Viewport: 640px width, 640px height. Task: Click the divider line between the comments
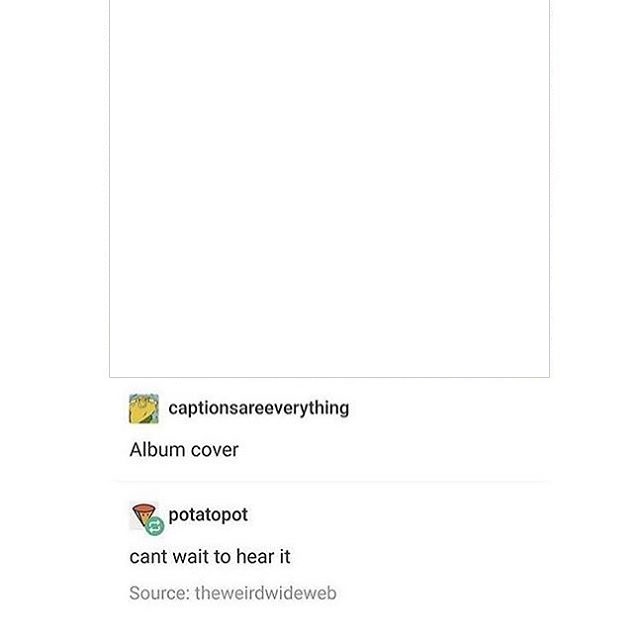click(331, 482)
